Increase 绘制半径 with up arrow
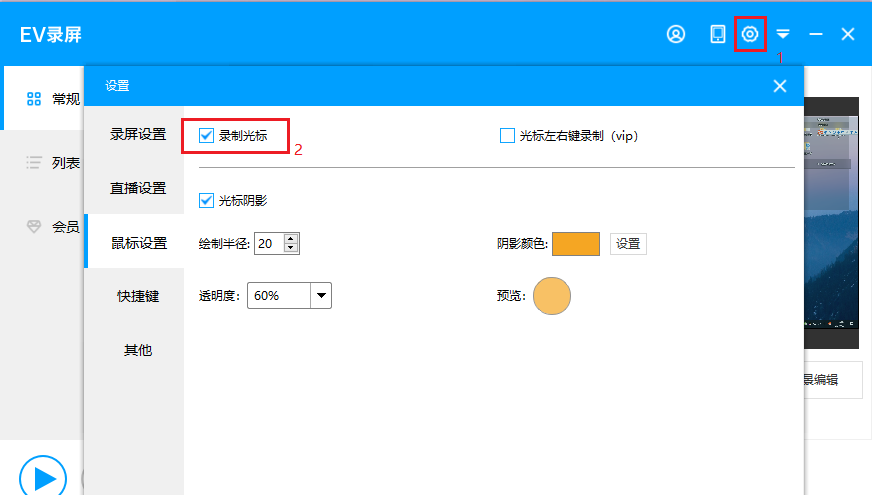The height and width of the screenshot is (495, 872). click(291, 239)
